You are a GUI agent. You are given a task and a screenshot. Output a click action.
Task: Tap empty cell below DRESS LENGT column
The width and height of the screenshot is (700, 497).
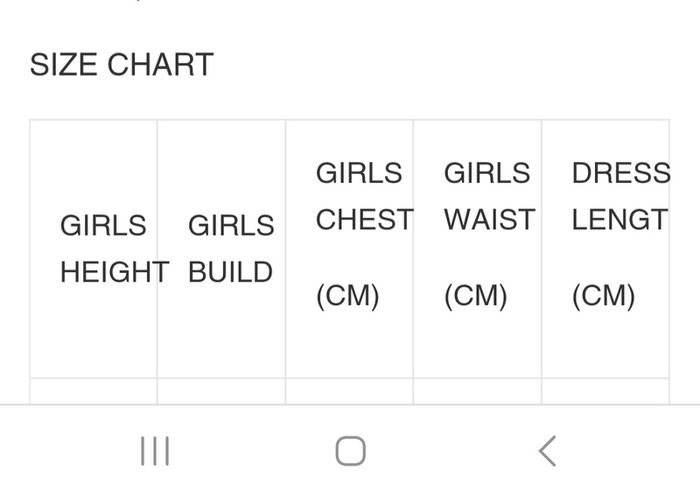605,391
